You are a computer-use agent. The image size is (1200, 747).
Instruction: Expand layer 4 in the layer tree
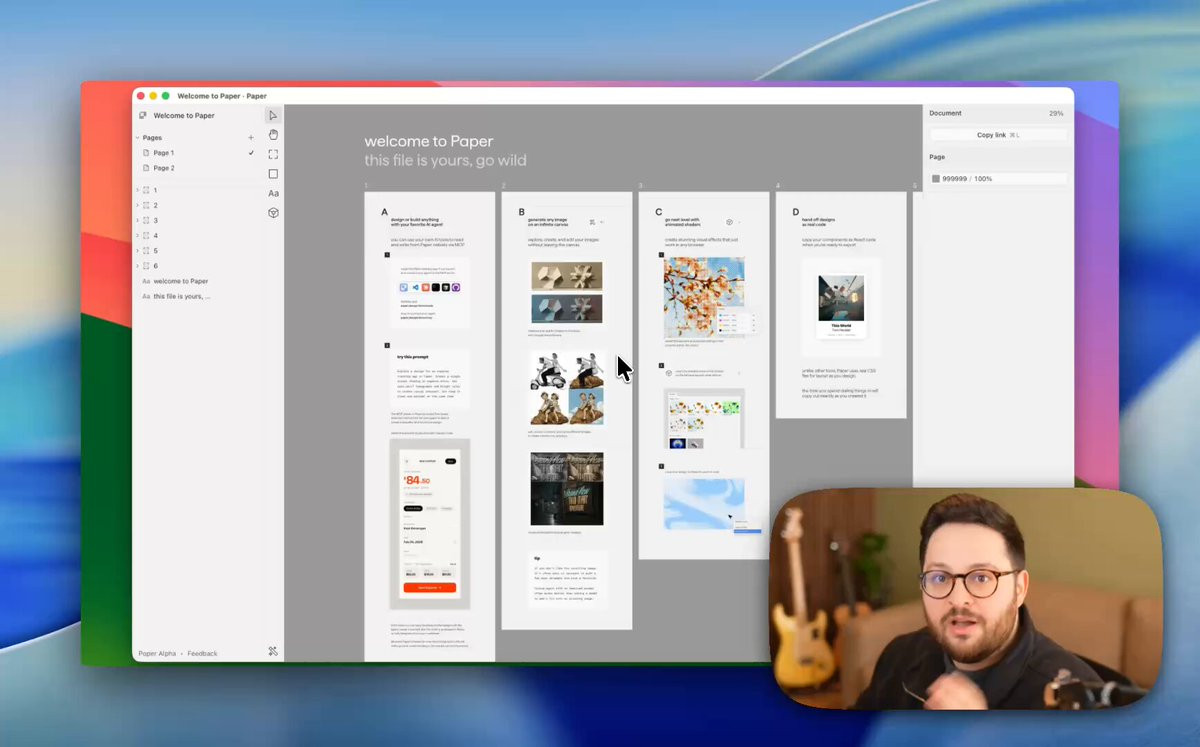tap(137, 236)
